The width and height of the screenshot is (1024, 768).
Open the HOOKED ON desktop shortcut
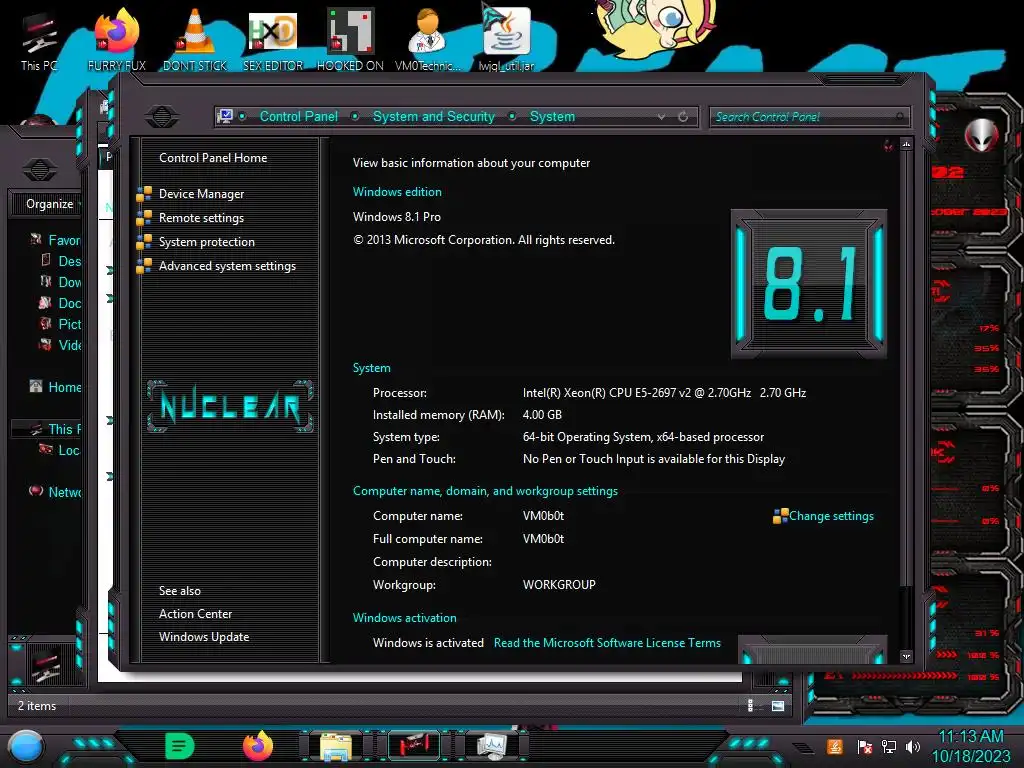(350, 38)
